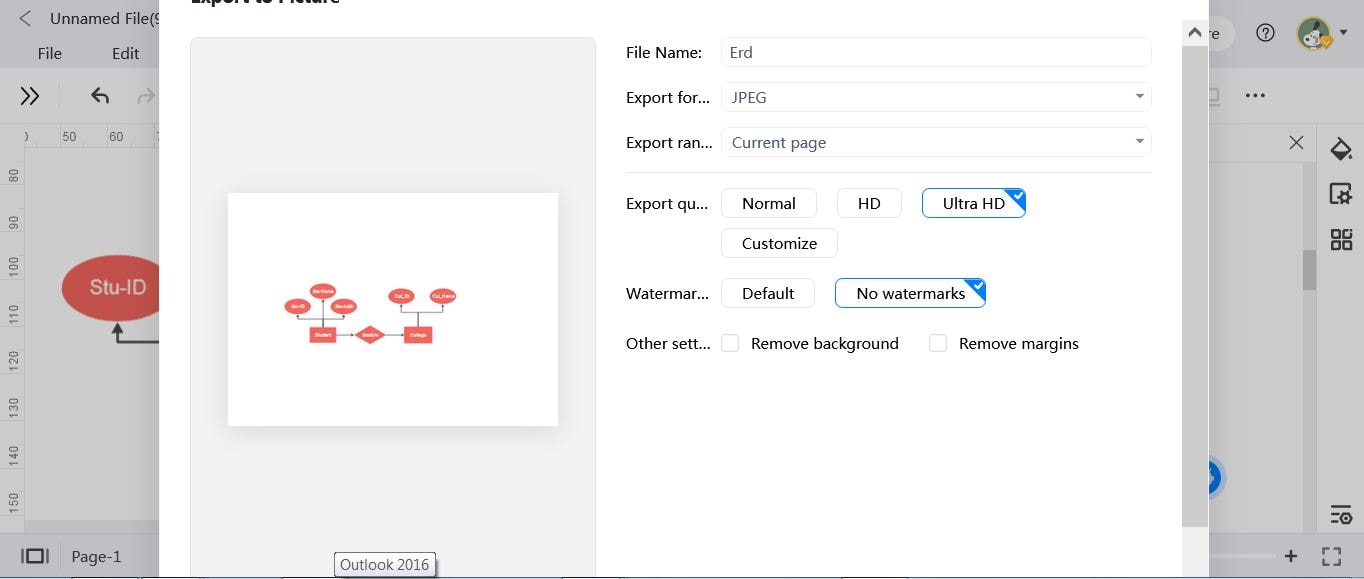Expand the collapsed panel with double chevron
This screenshot has height=579, width=1364.
pyautogui.click(x=30, y=96)
